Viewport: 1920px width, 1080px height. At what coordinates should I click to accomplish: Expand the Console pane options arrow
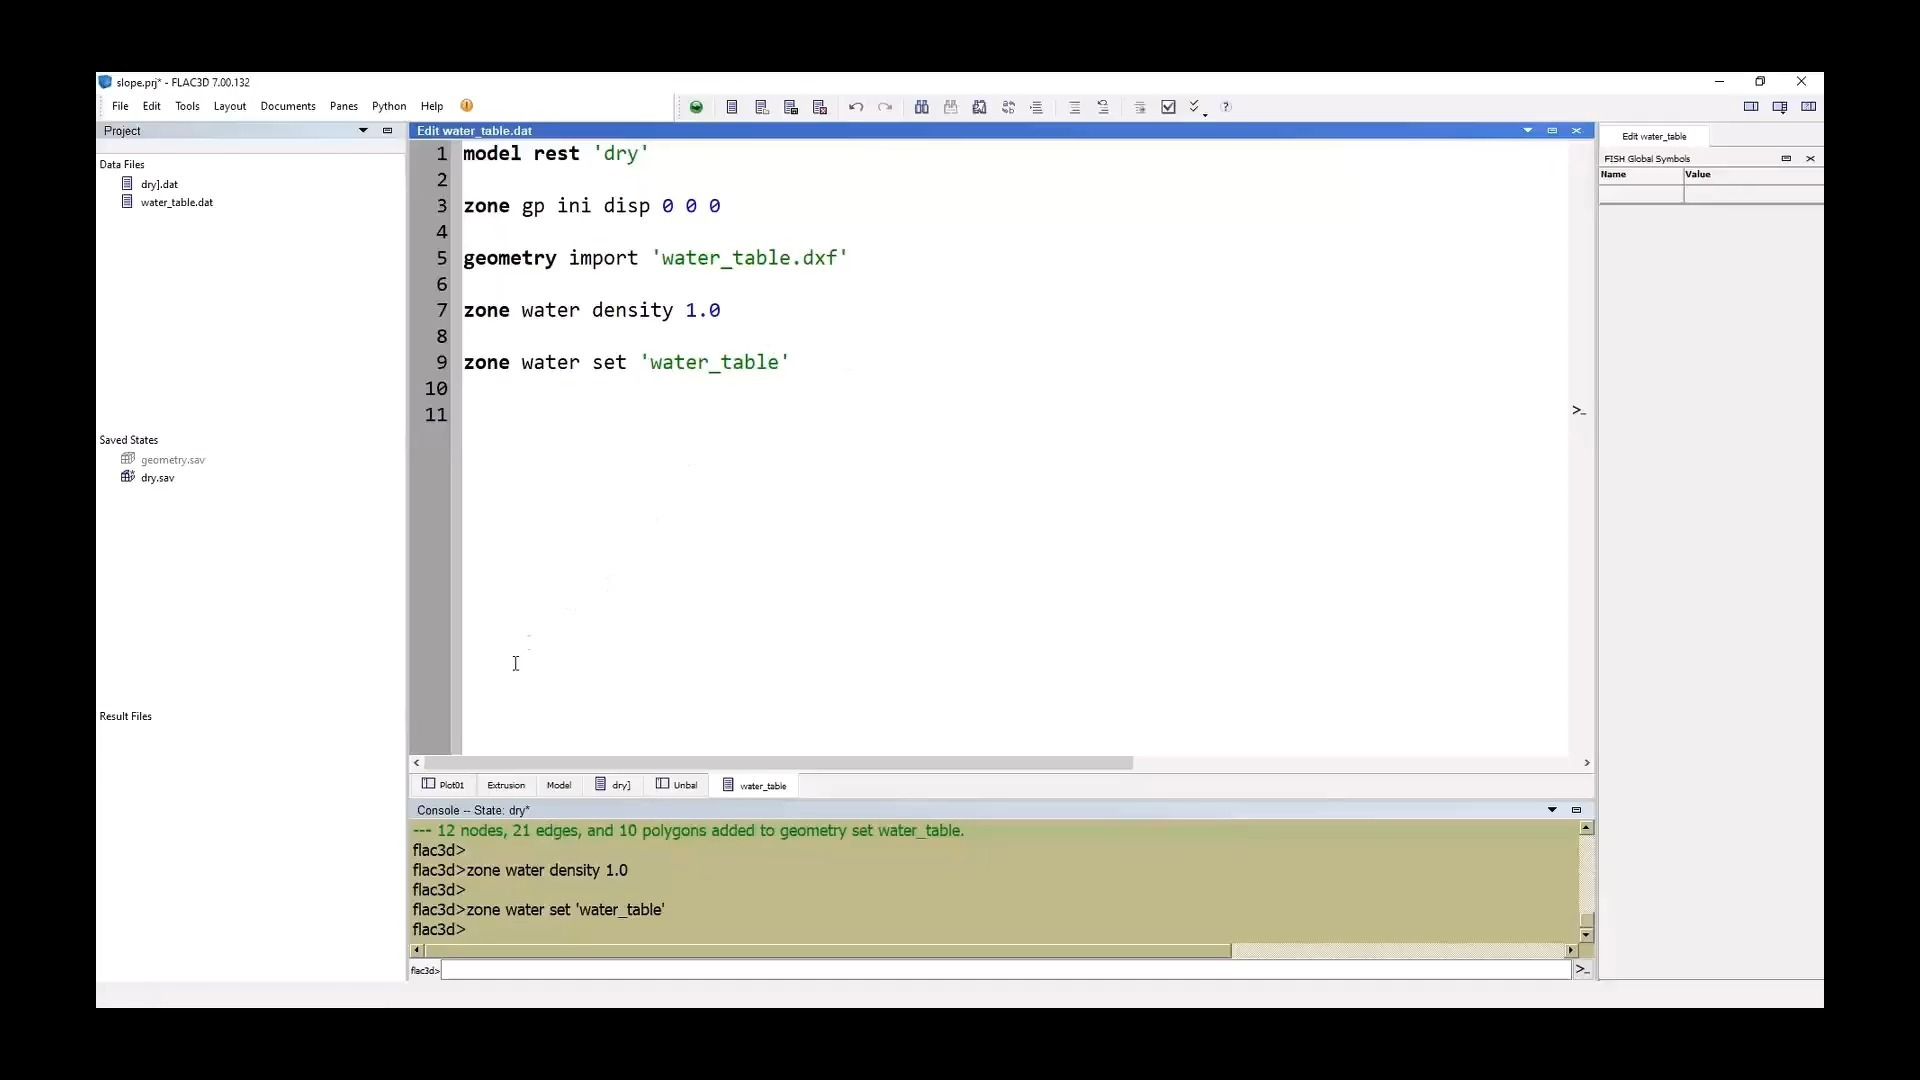click(x=1552, y=810)
